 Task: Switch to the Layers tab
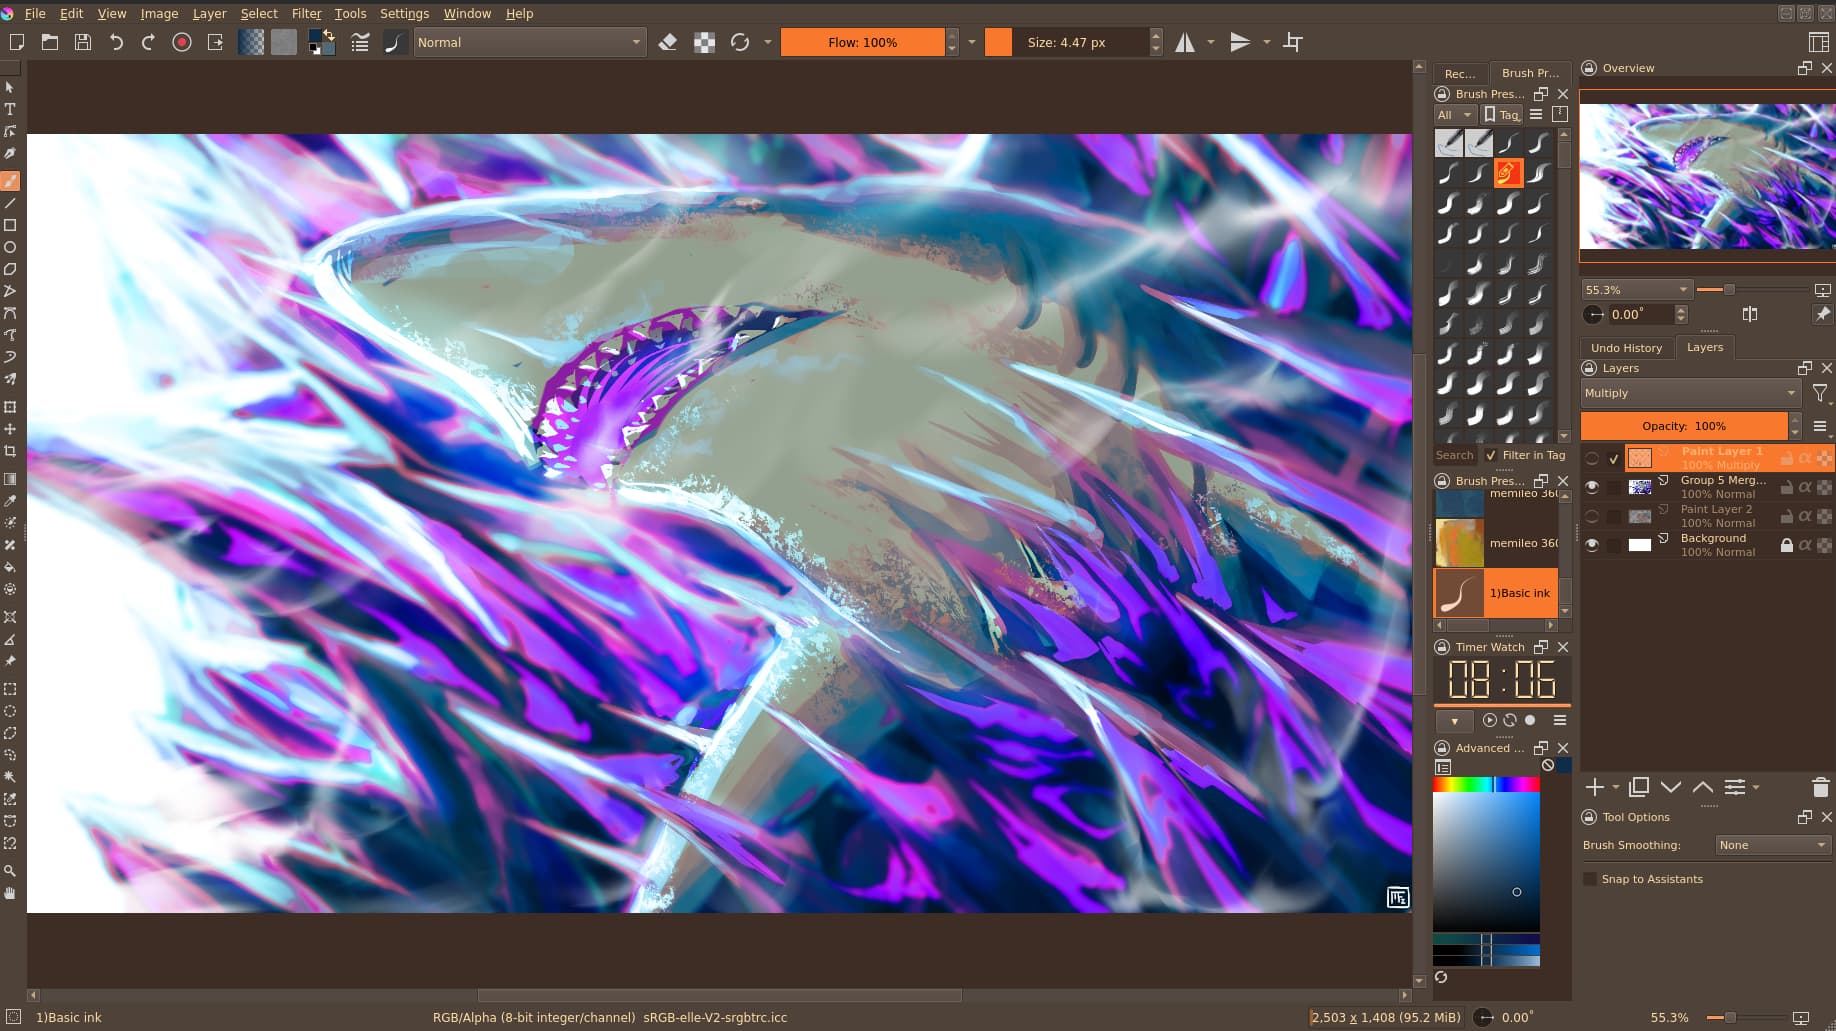pos(1704,347)
